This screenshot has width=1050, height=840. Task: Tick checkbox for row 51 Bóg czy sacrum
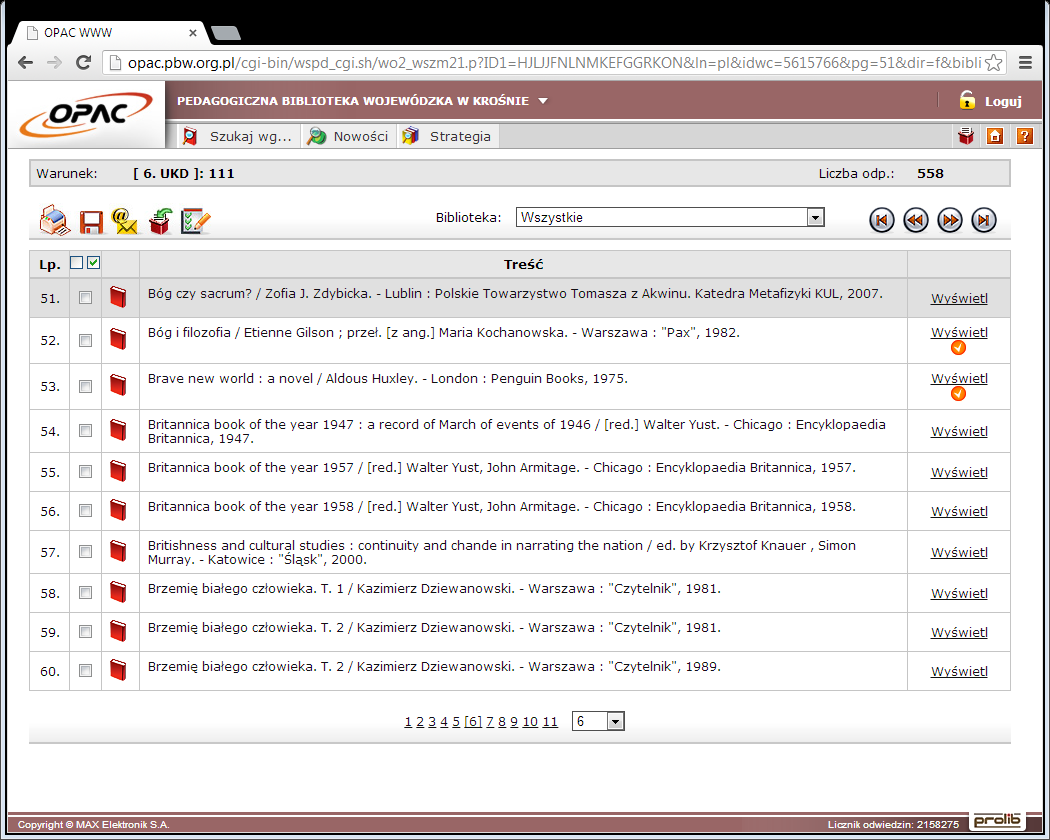coord(85,297)
